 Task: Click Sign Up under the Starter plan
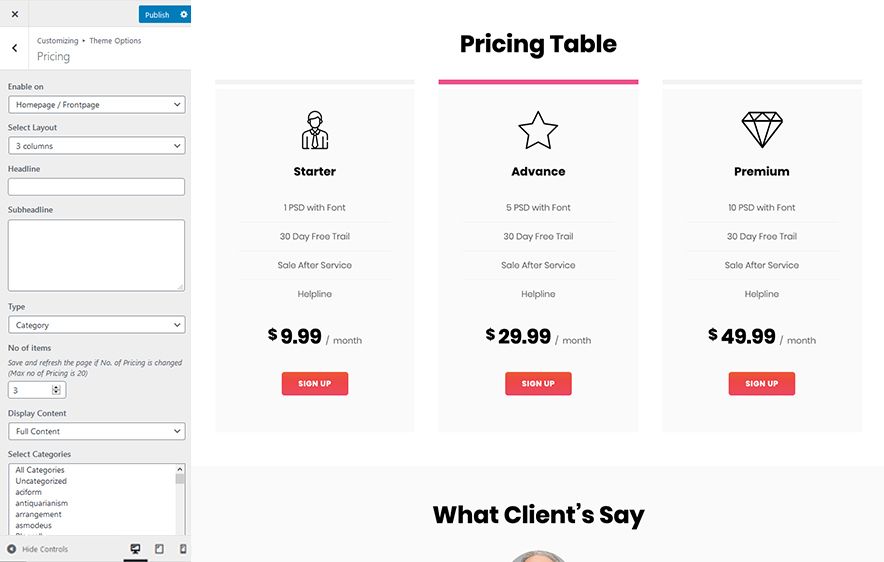(315, 383)
